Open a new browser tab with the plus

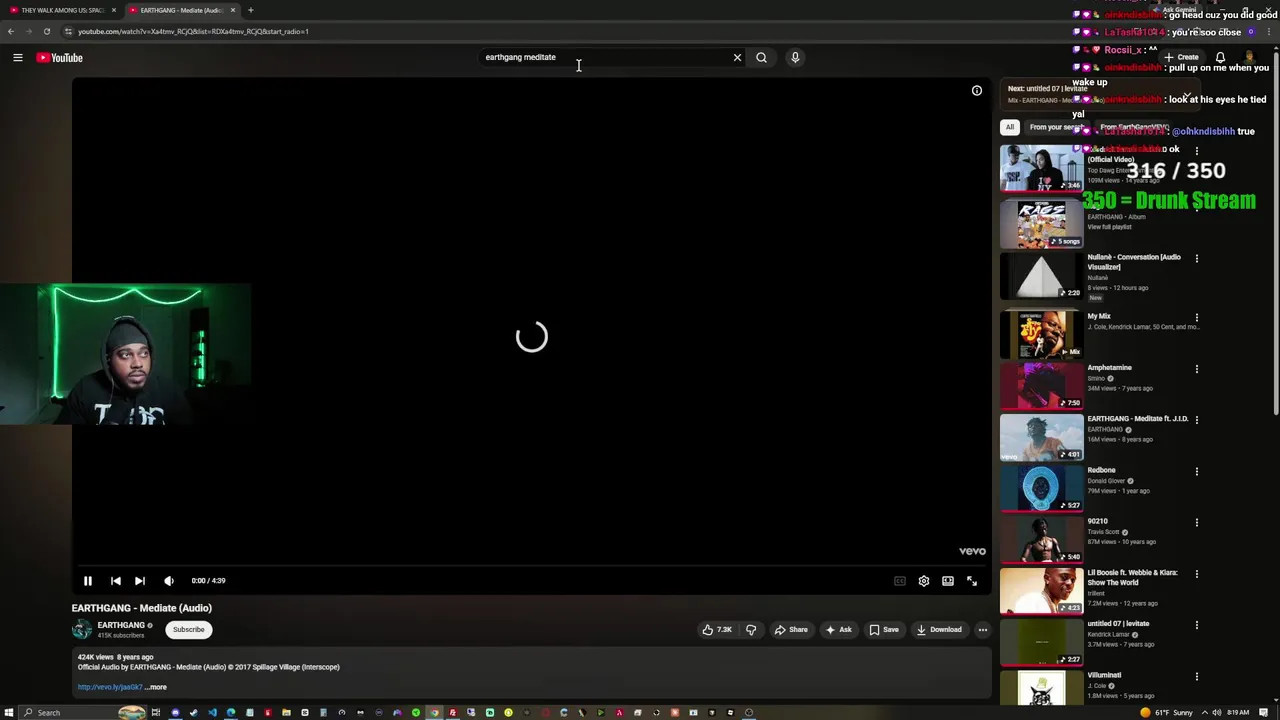click(x=250, y=10)
